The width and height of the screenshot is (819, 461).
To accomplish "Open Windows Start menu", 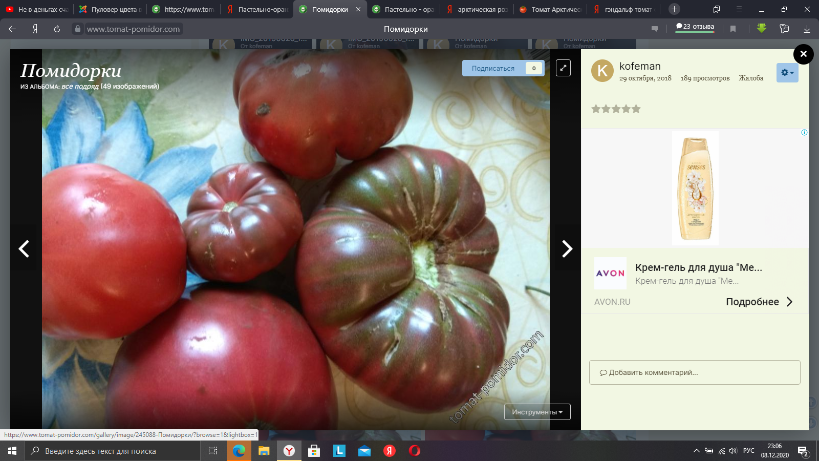I will pyautogui.click(x=11, y=452).
